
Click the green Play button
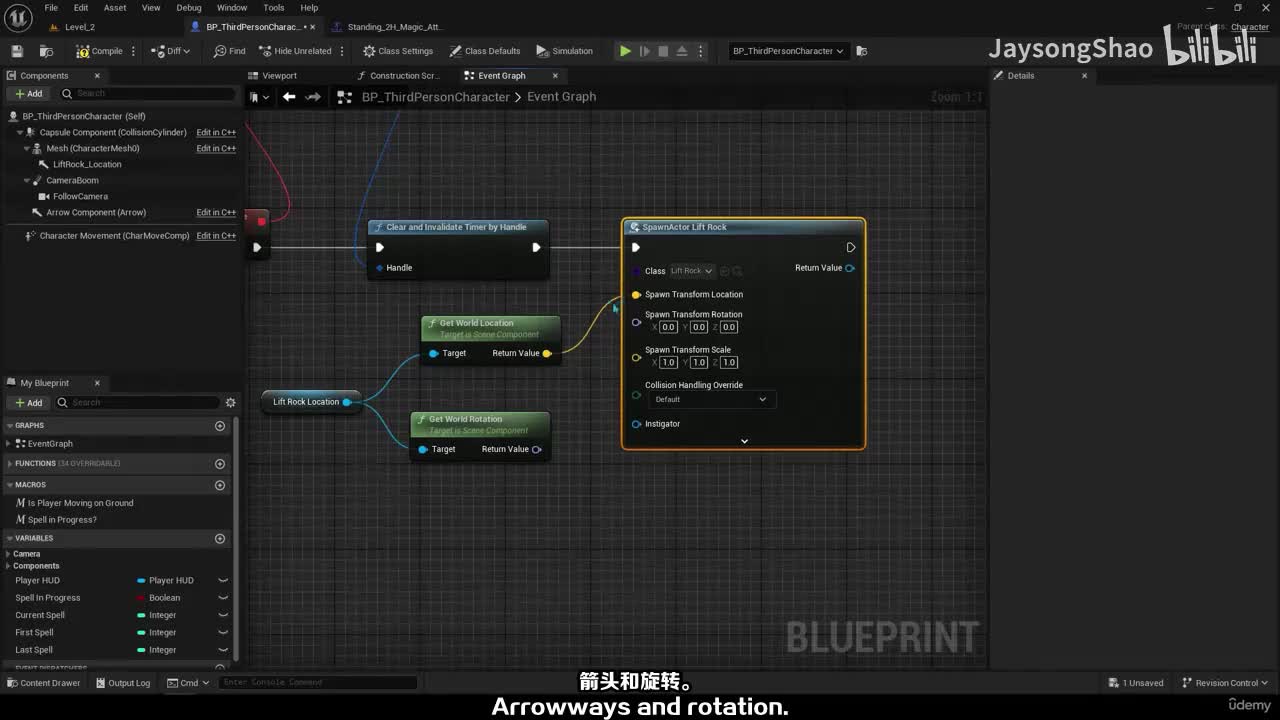click(625, 51)
